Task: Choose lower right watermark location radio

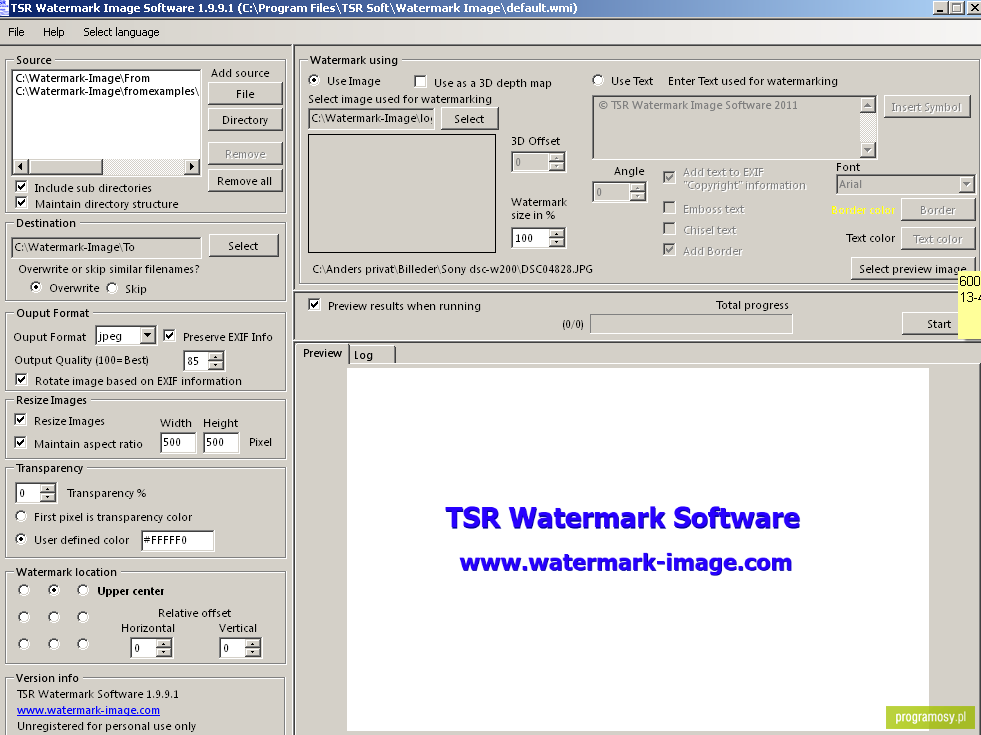Action: click(x=83, y=644)
